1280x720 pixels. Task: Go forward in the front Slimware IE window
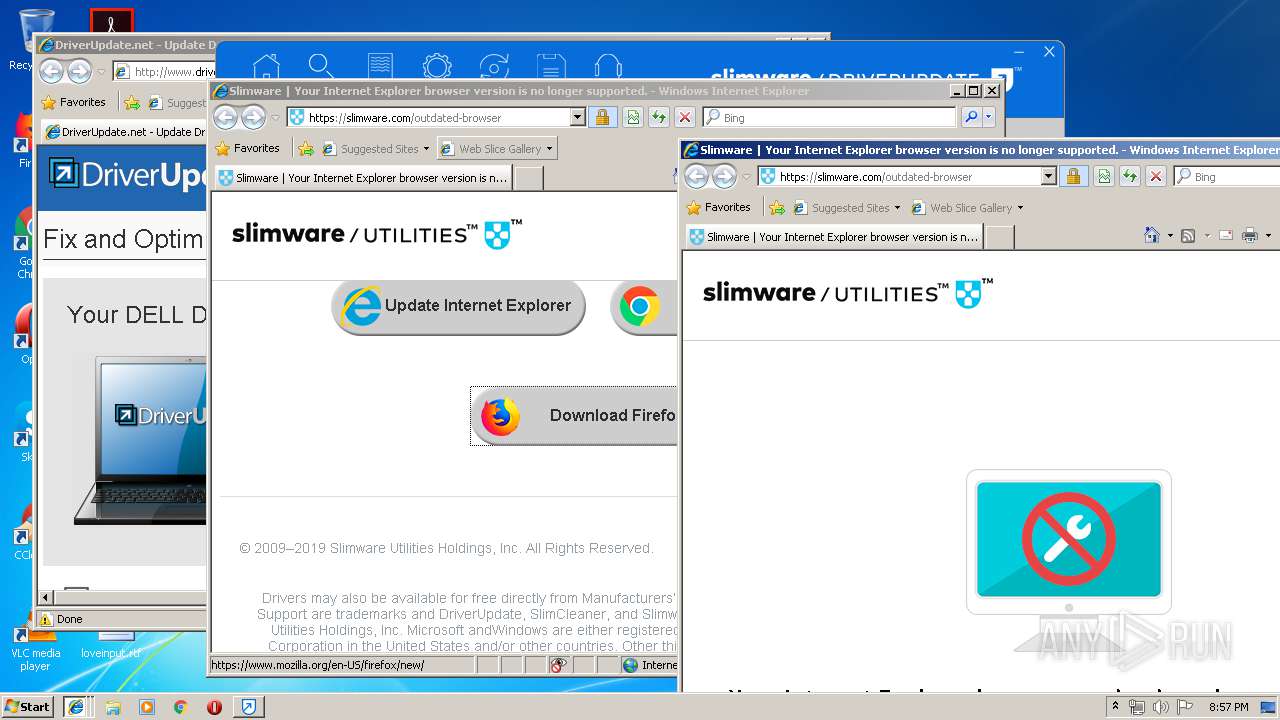[x=725, y=176]
